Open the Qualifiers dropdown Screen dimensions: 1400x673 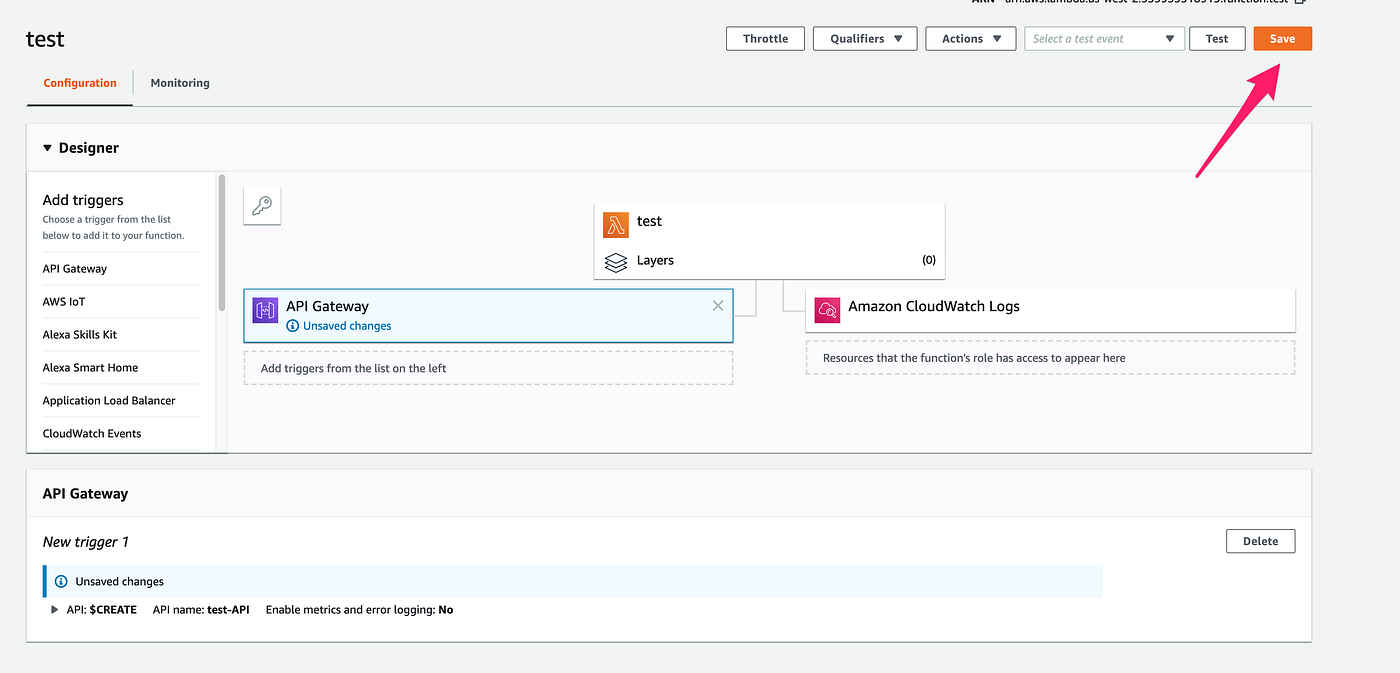pos(866,39)
